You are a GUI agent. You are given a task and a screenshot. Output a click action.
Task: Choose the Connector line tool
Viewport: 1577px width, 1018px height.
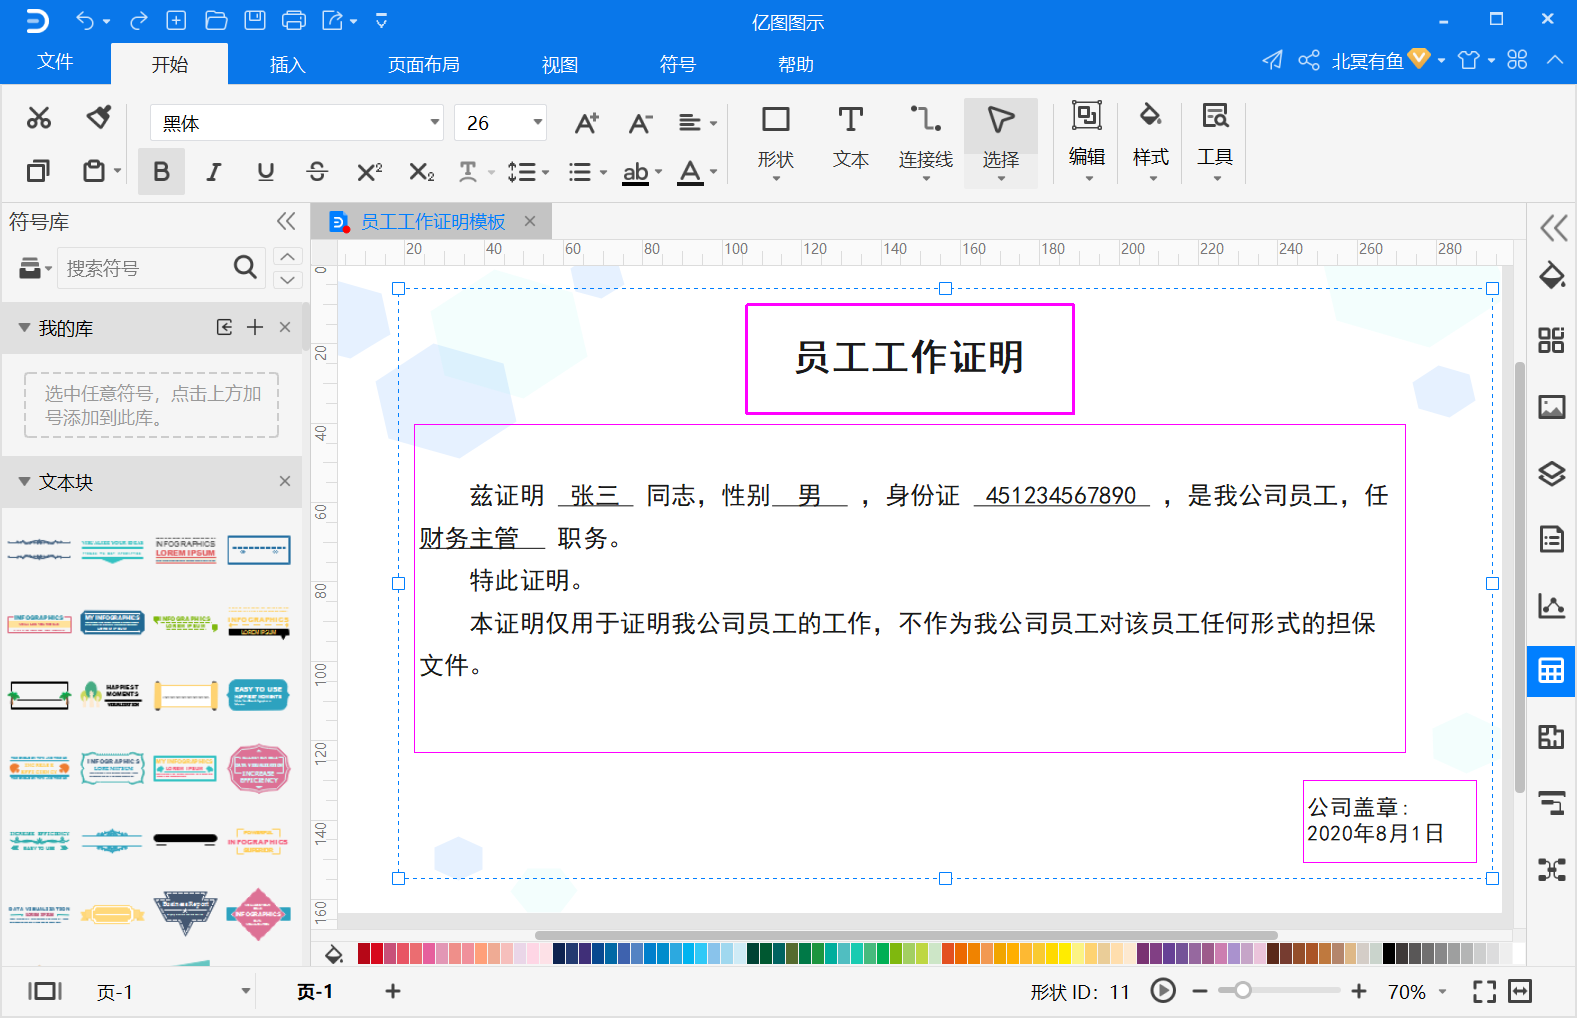click(925, 139)
